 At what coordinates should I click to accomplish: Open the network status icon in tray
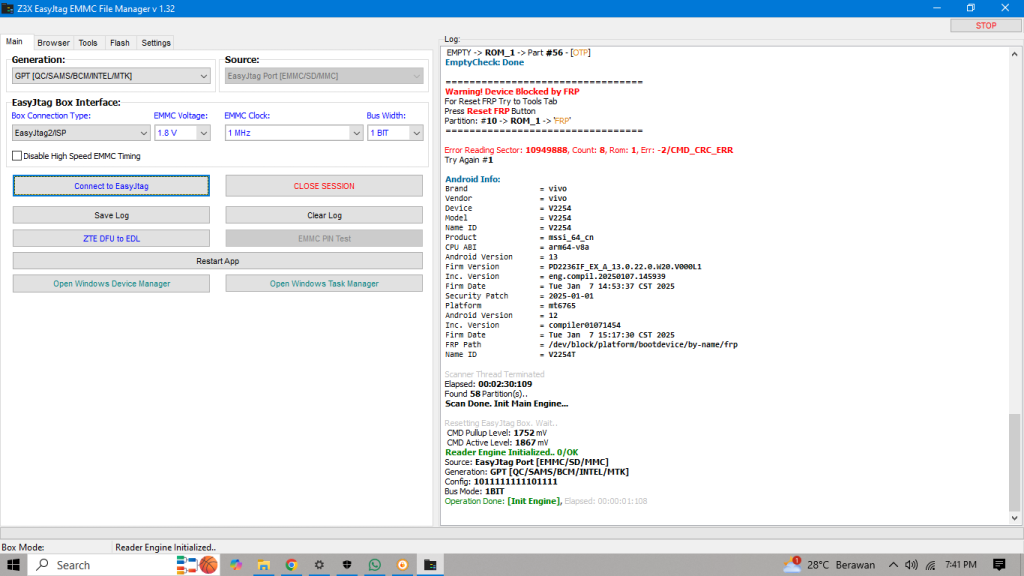point(931,565)
